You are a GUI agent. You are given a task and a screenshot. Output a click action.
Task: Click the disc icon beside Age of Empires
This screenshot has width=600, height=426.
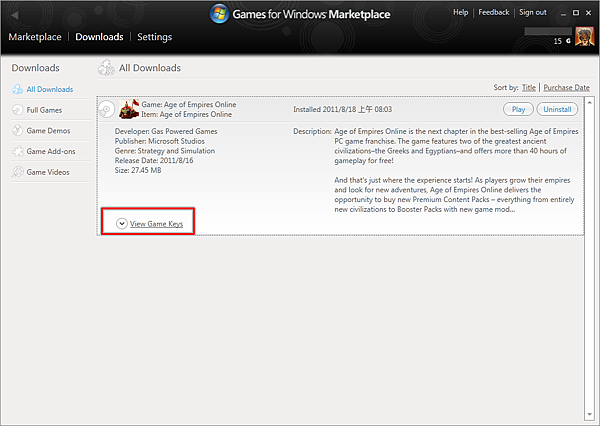click(107, 109)
